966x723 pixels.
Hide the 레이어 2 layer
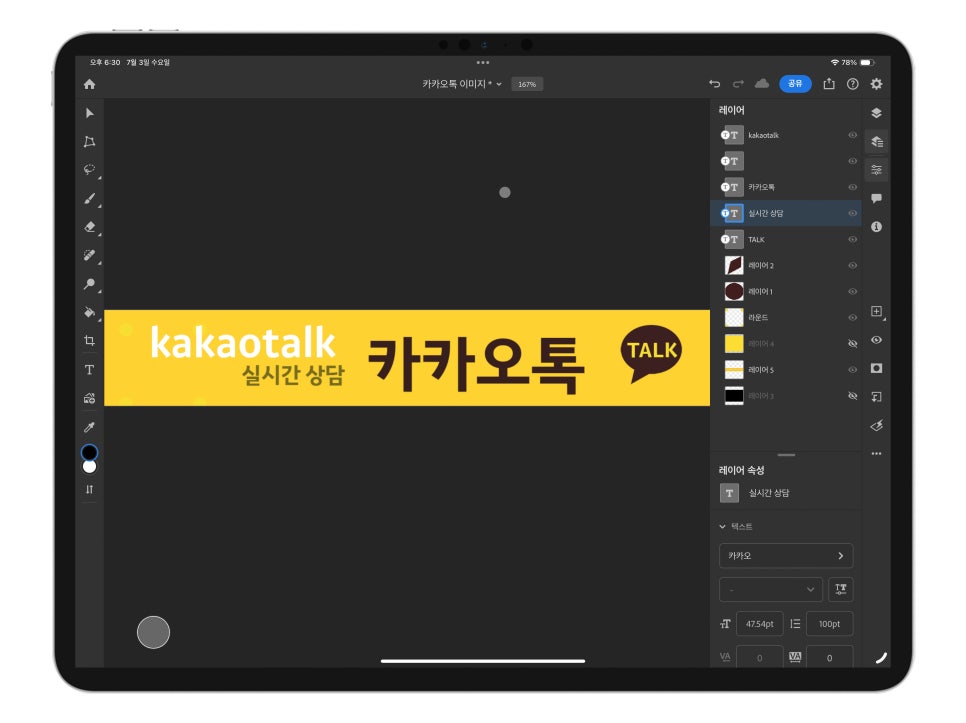pyautogui.click(x=853, y=265)
